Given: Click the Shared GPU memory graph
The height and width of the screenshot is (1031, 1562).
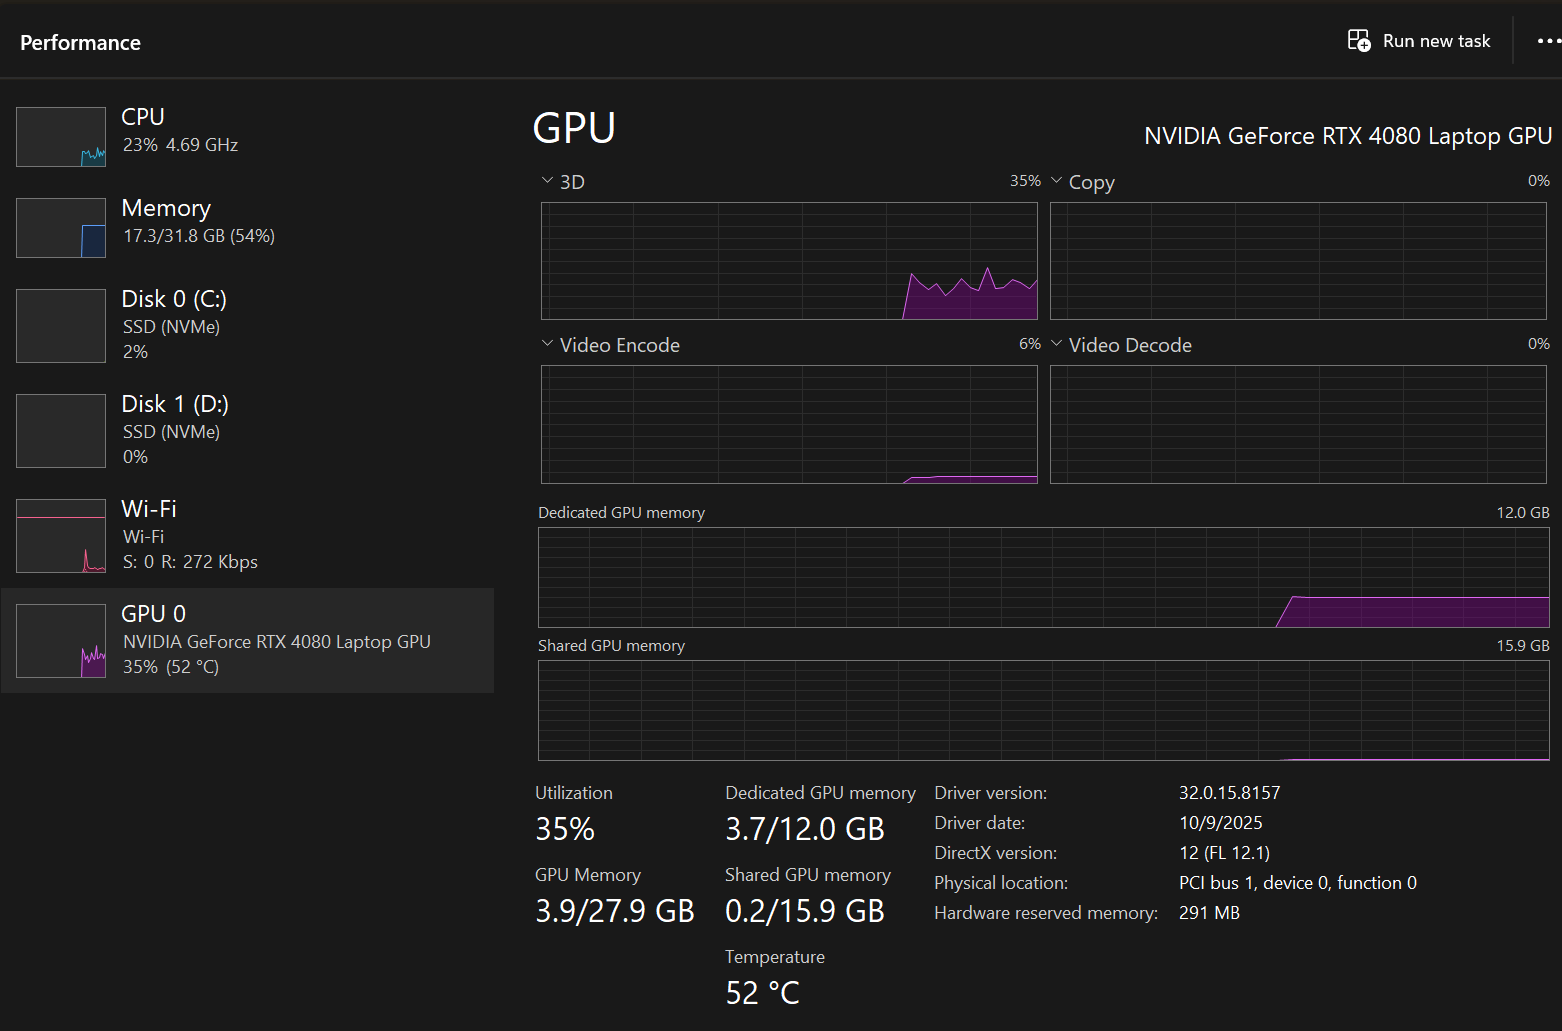Looking at the screenshot, I should 1043,710.
